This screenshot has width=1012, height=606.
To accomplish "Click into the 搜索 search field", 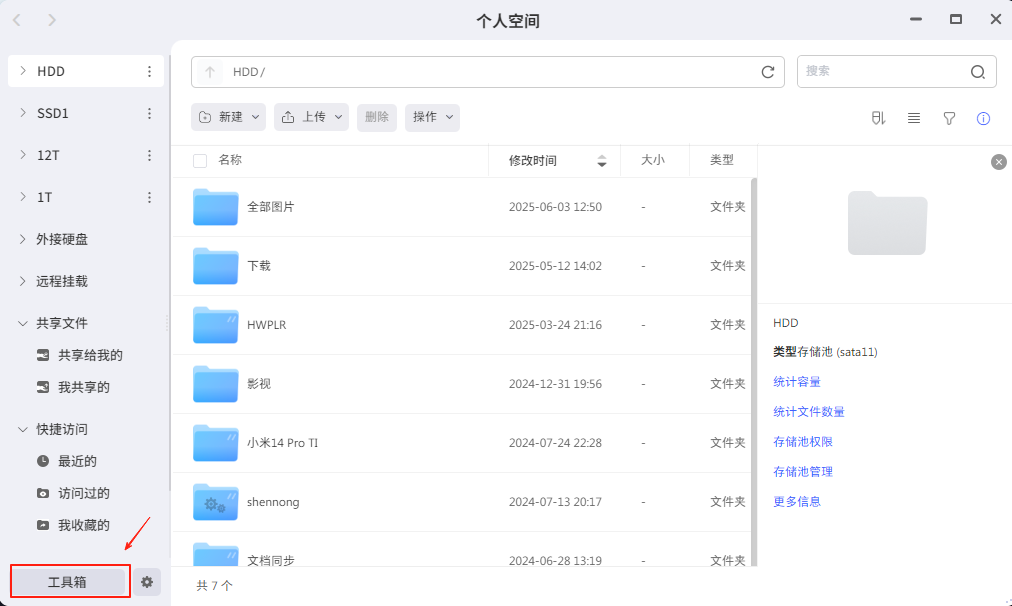I will coord(880,72).
